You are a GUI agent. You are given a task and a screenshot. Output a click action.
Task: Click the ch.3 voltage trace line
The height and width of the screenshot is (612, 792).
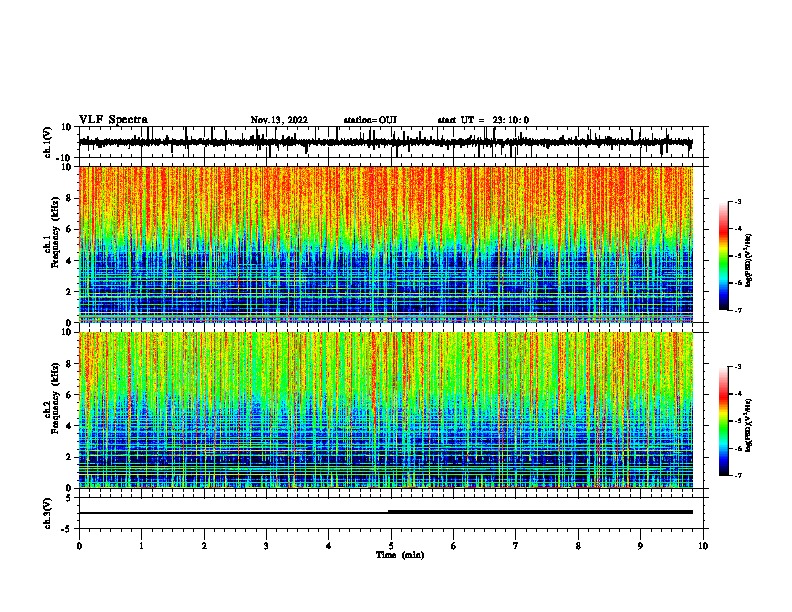point(386,512)
